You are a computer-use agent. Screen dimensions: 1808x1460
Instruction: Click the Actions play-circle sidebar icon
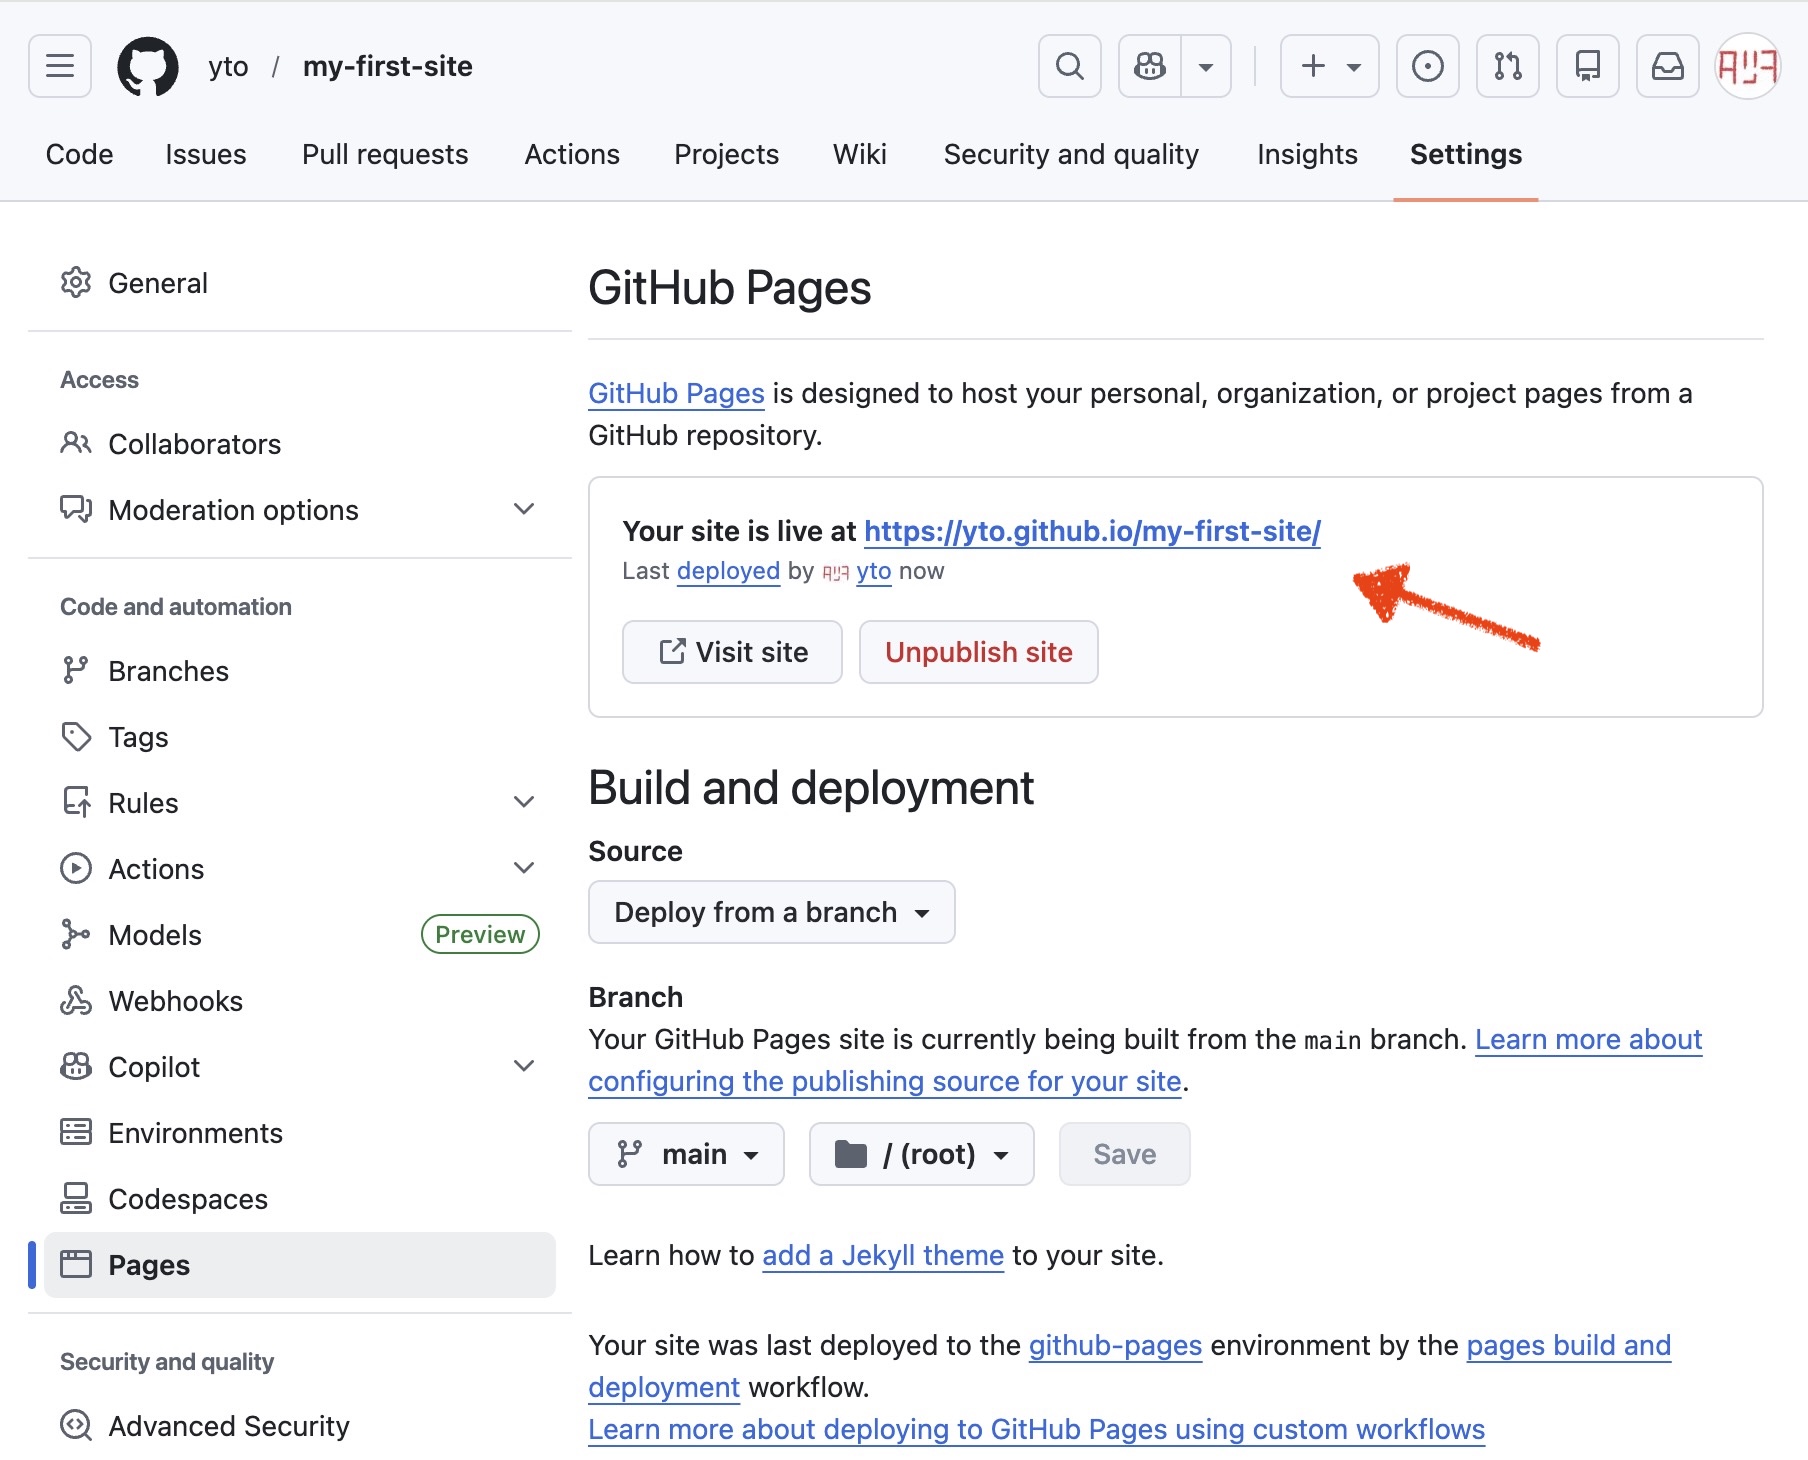coord(76,868)
